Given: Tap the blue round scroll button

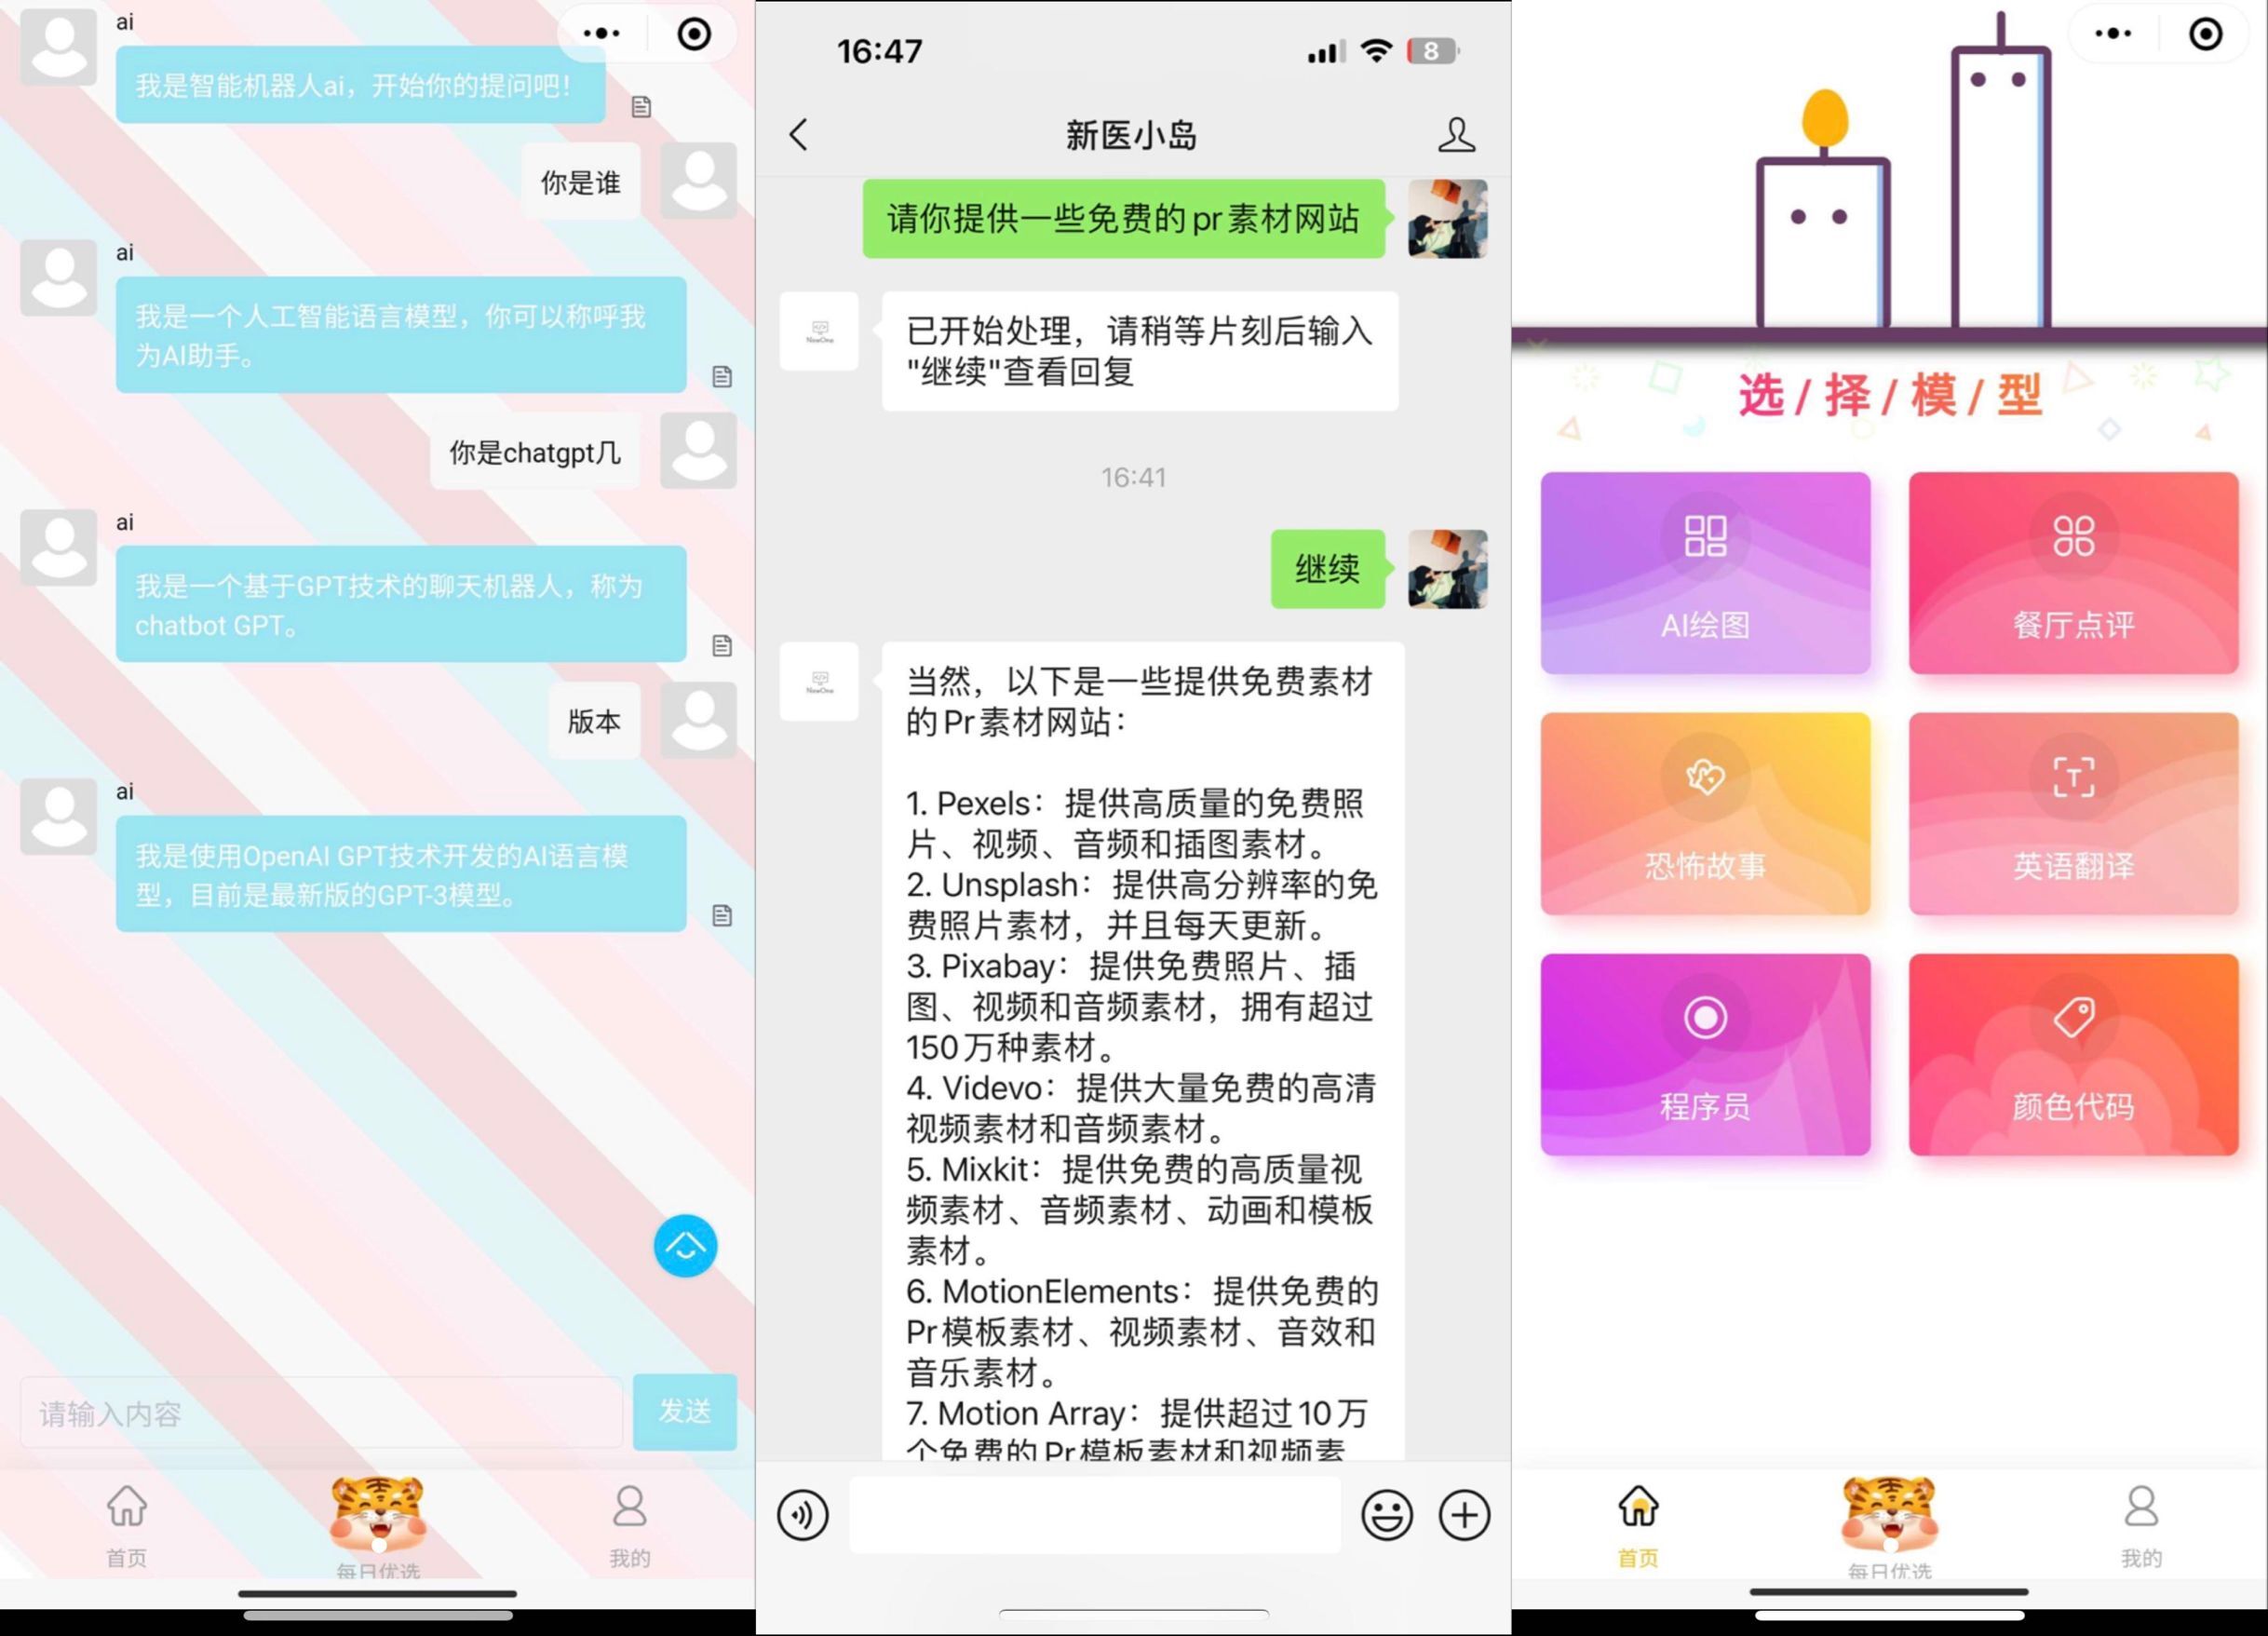Looking at the screenshot, I should pyautogui.click(x=685, y=1246).
